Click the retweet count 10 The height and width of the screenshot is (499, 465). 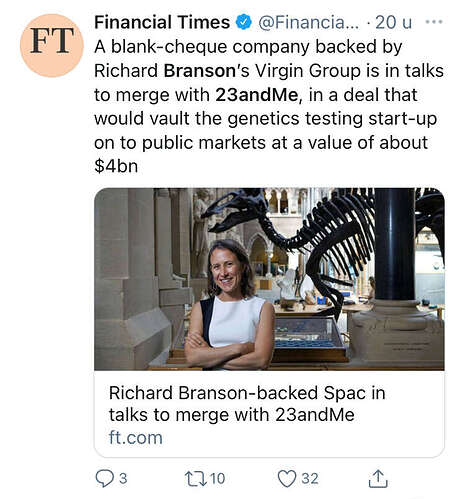(x=217, y=479)
